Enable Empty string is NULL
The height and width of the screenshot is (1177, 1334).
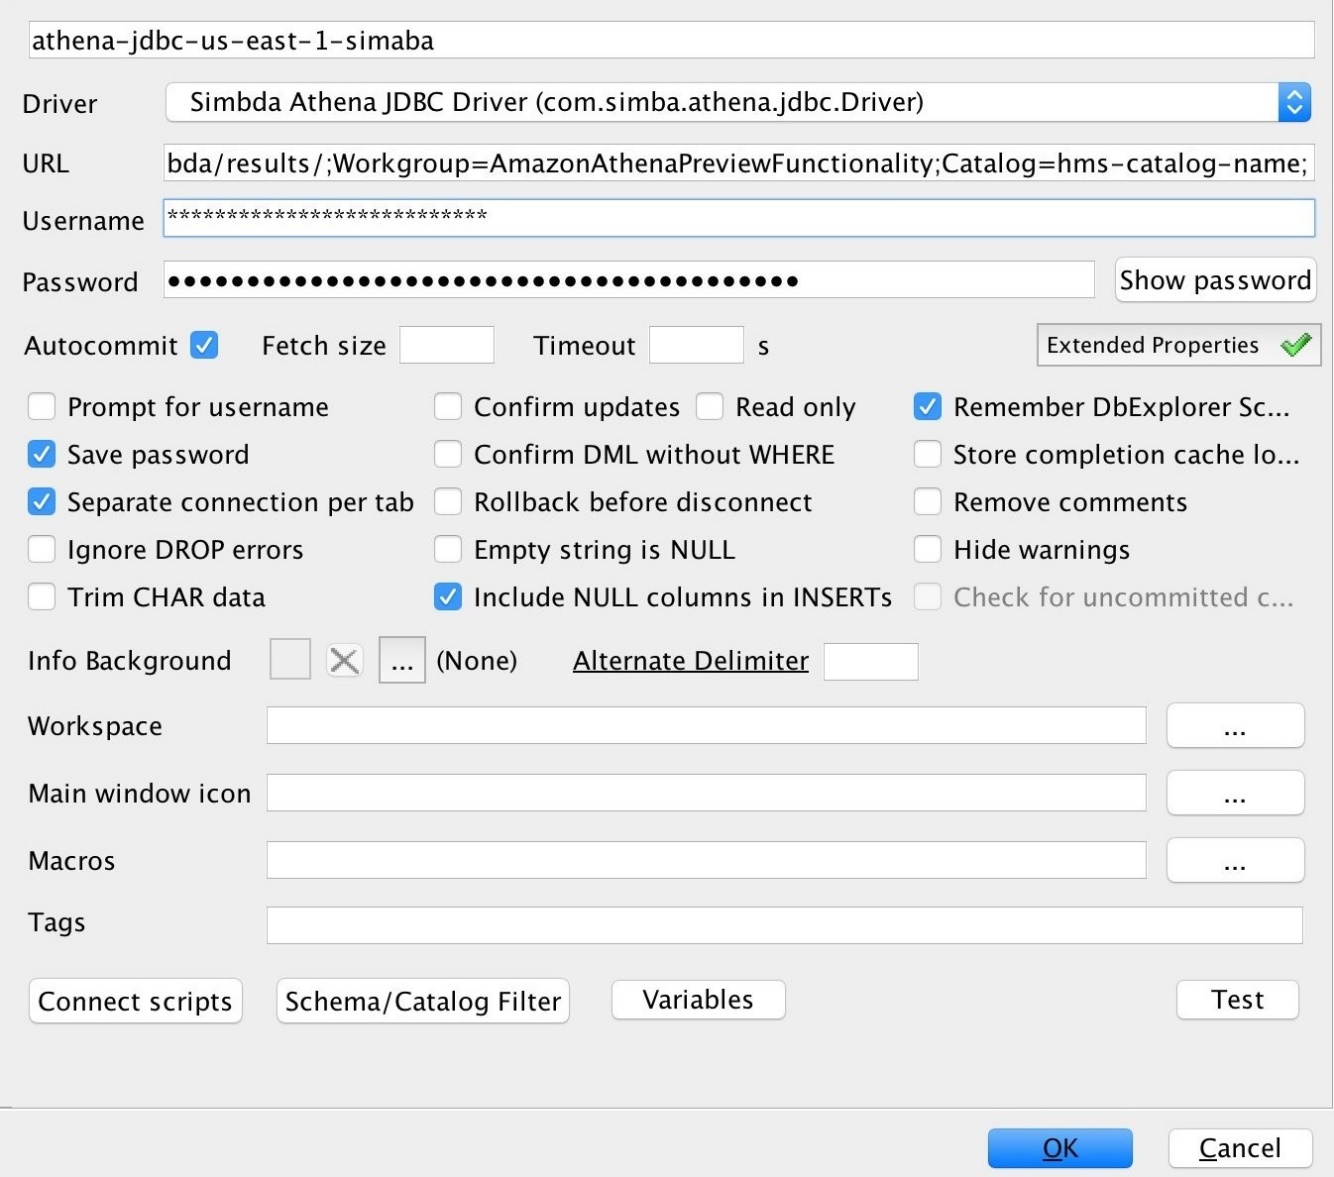448,549
